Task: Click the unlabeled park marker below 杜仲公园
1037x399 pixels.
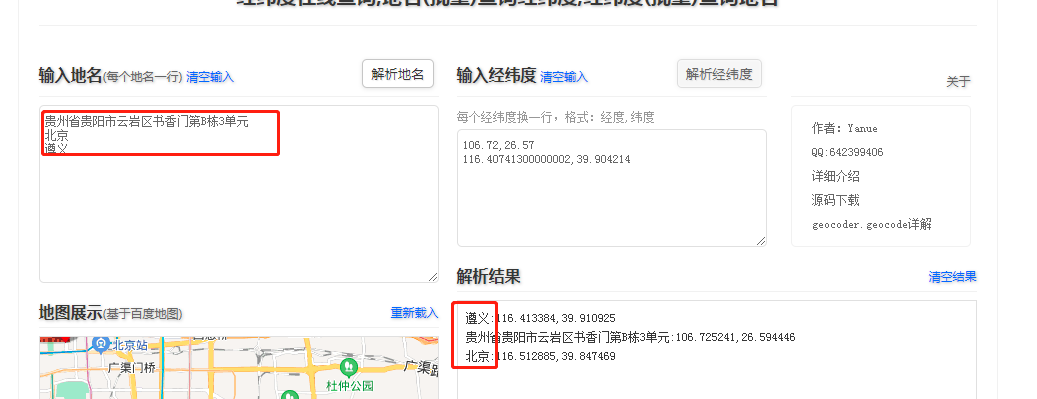Action: [x=289, y=396]
